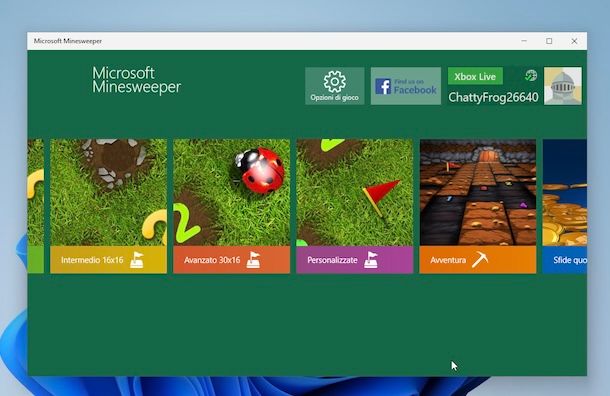Start Avanzato 30x16 game mode

(231, 206)
